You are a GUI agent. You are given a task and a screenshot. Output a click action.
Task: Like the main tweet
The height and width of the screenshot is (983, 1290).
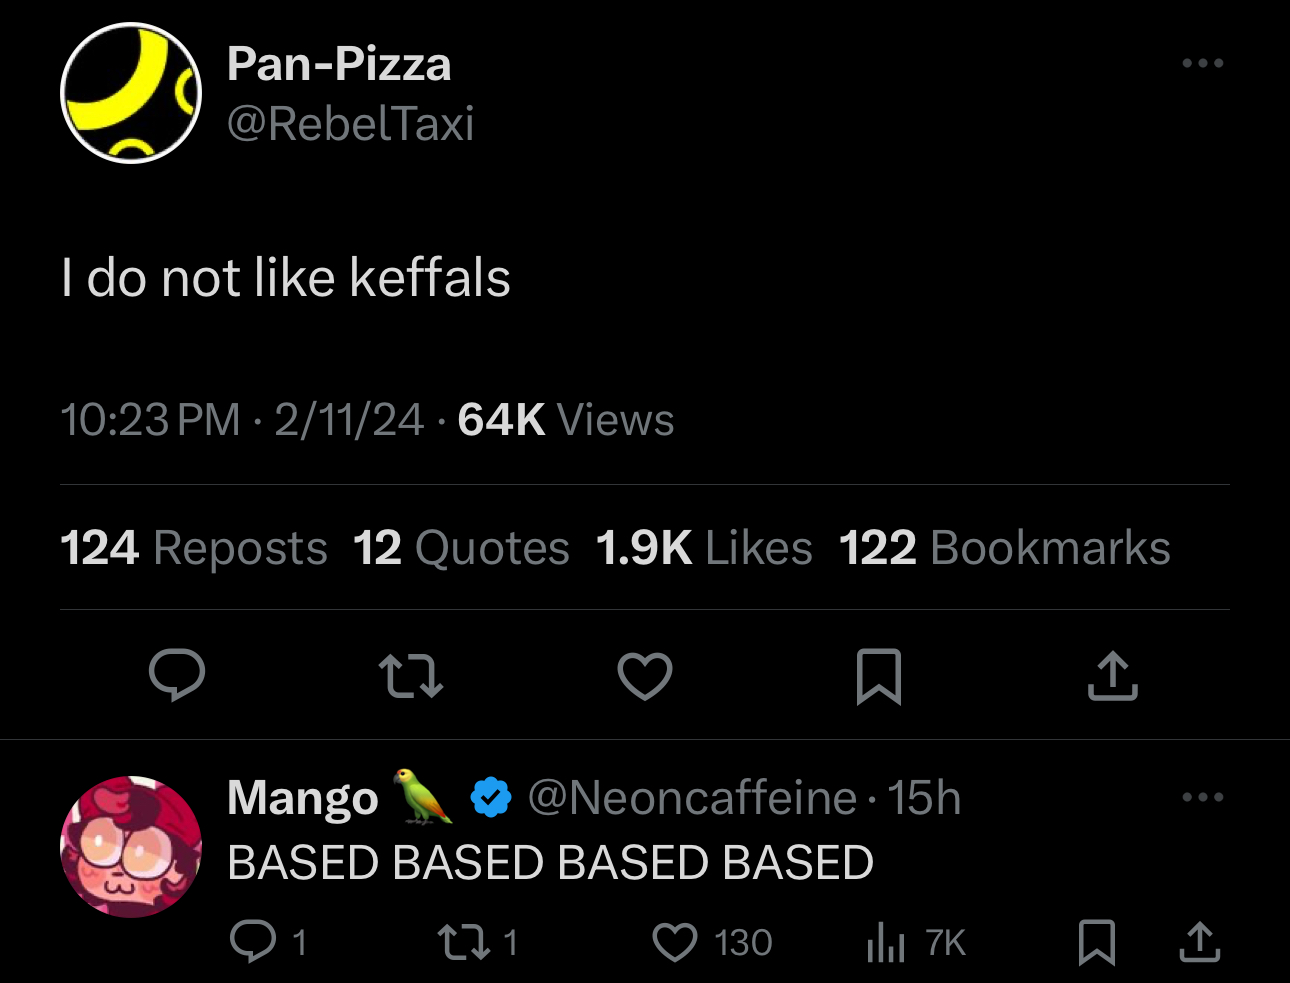[645, 676]
